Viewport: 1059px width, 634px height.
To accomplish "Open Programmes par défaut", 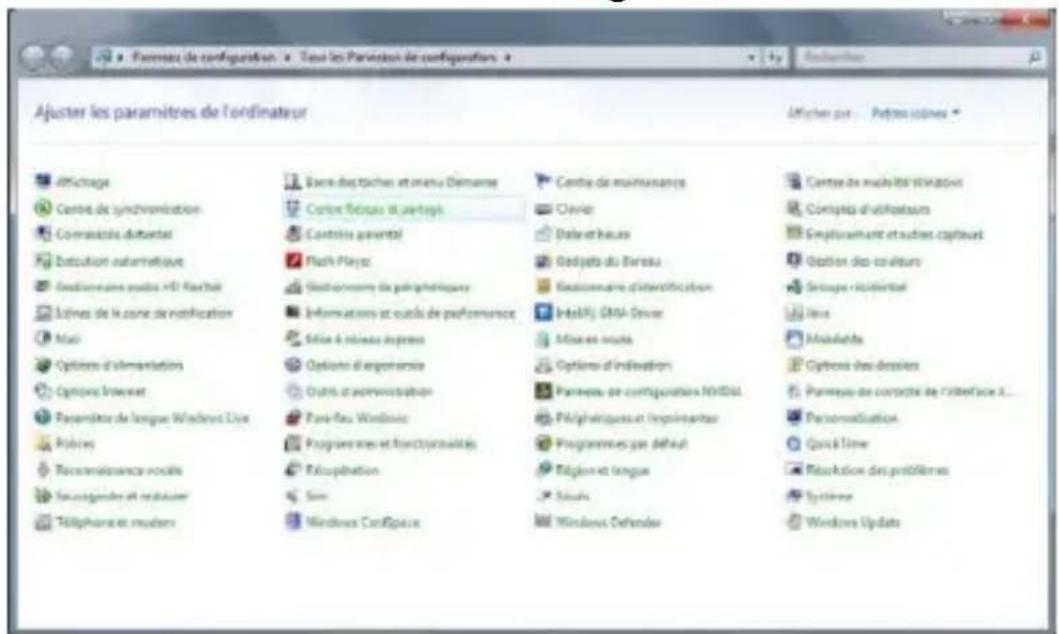I will [621, 444].
